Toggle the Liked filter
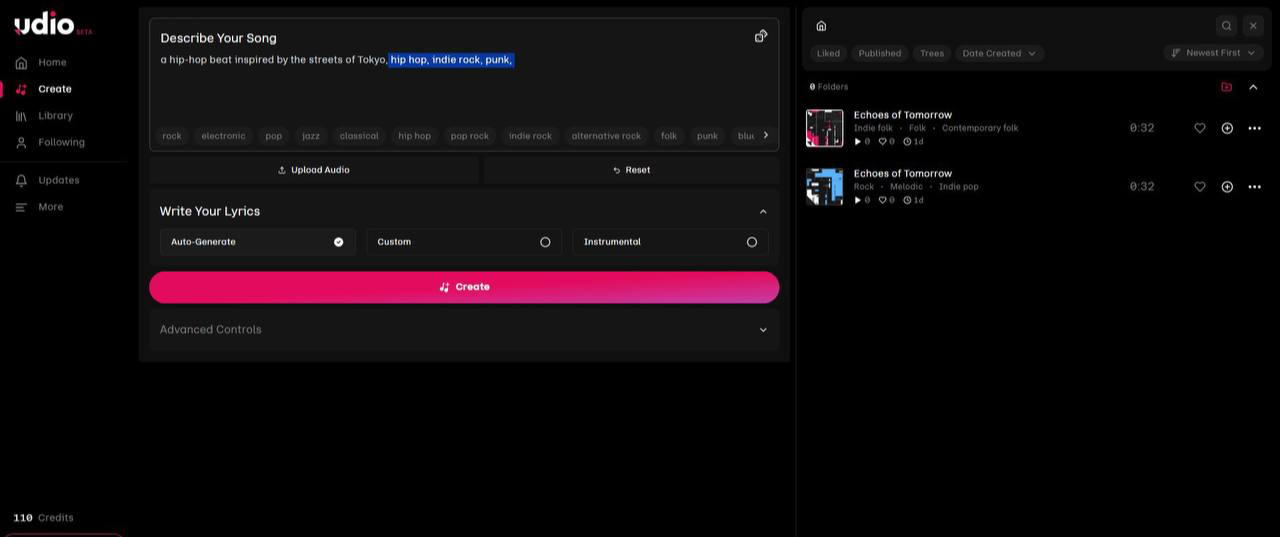1280x537 pixels. click(828, 53)
